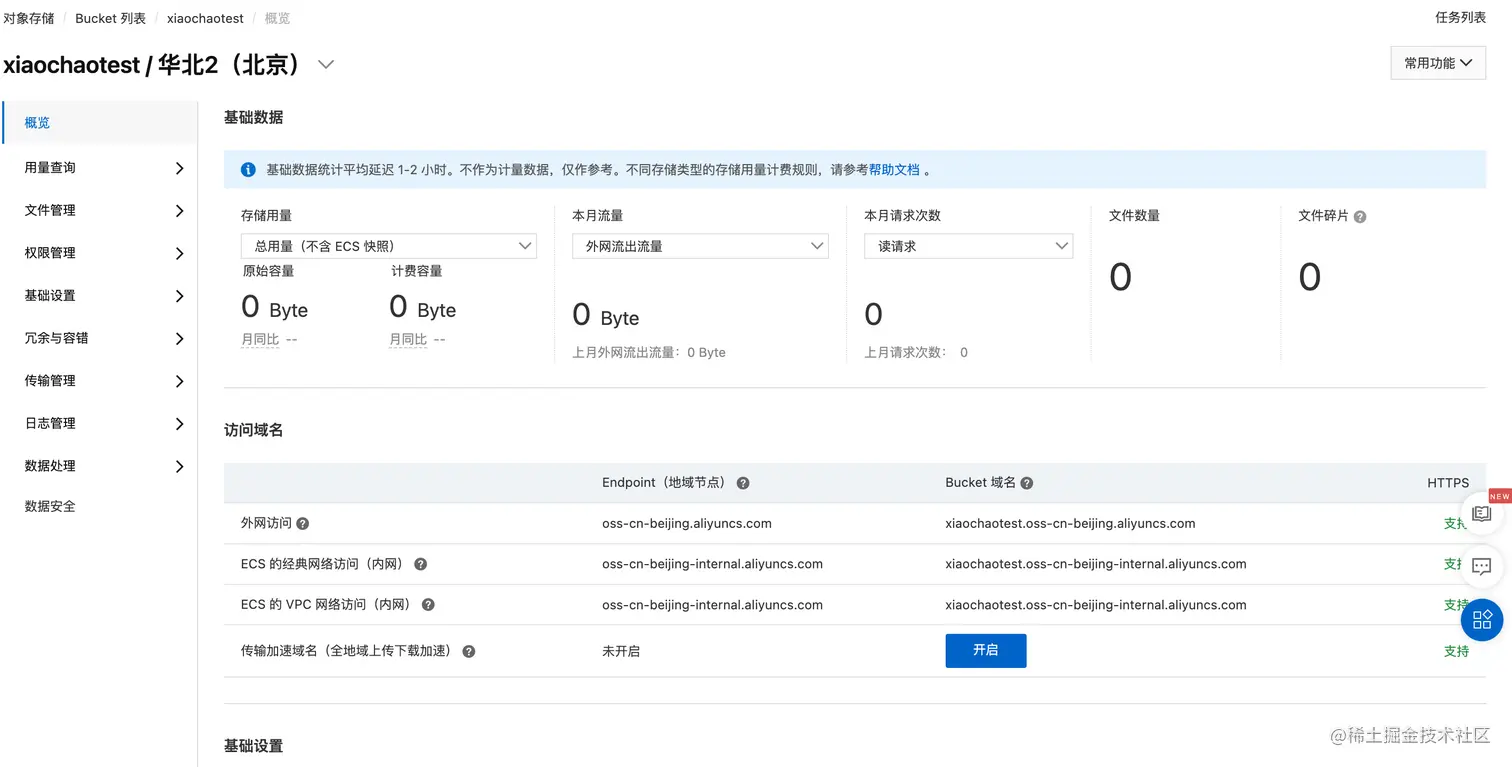Click 支持 in 传输加速域名 row
This screenshot has width=1512, height=767.
coord(1457,651)
